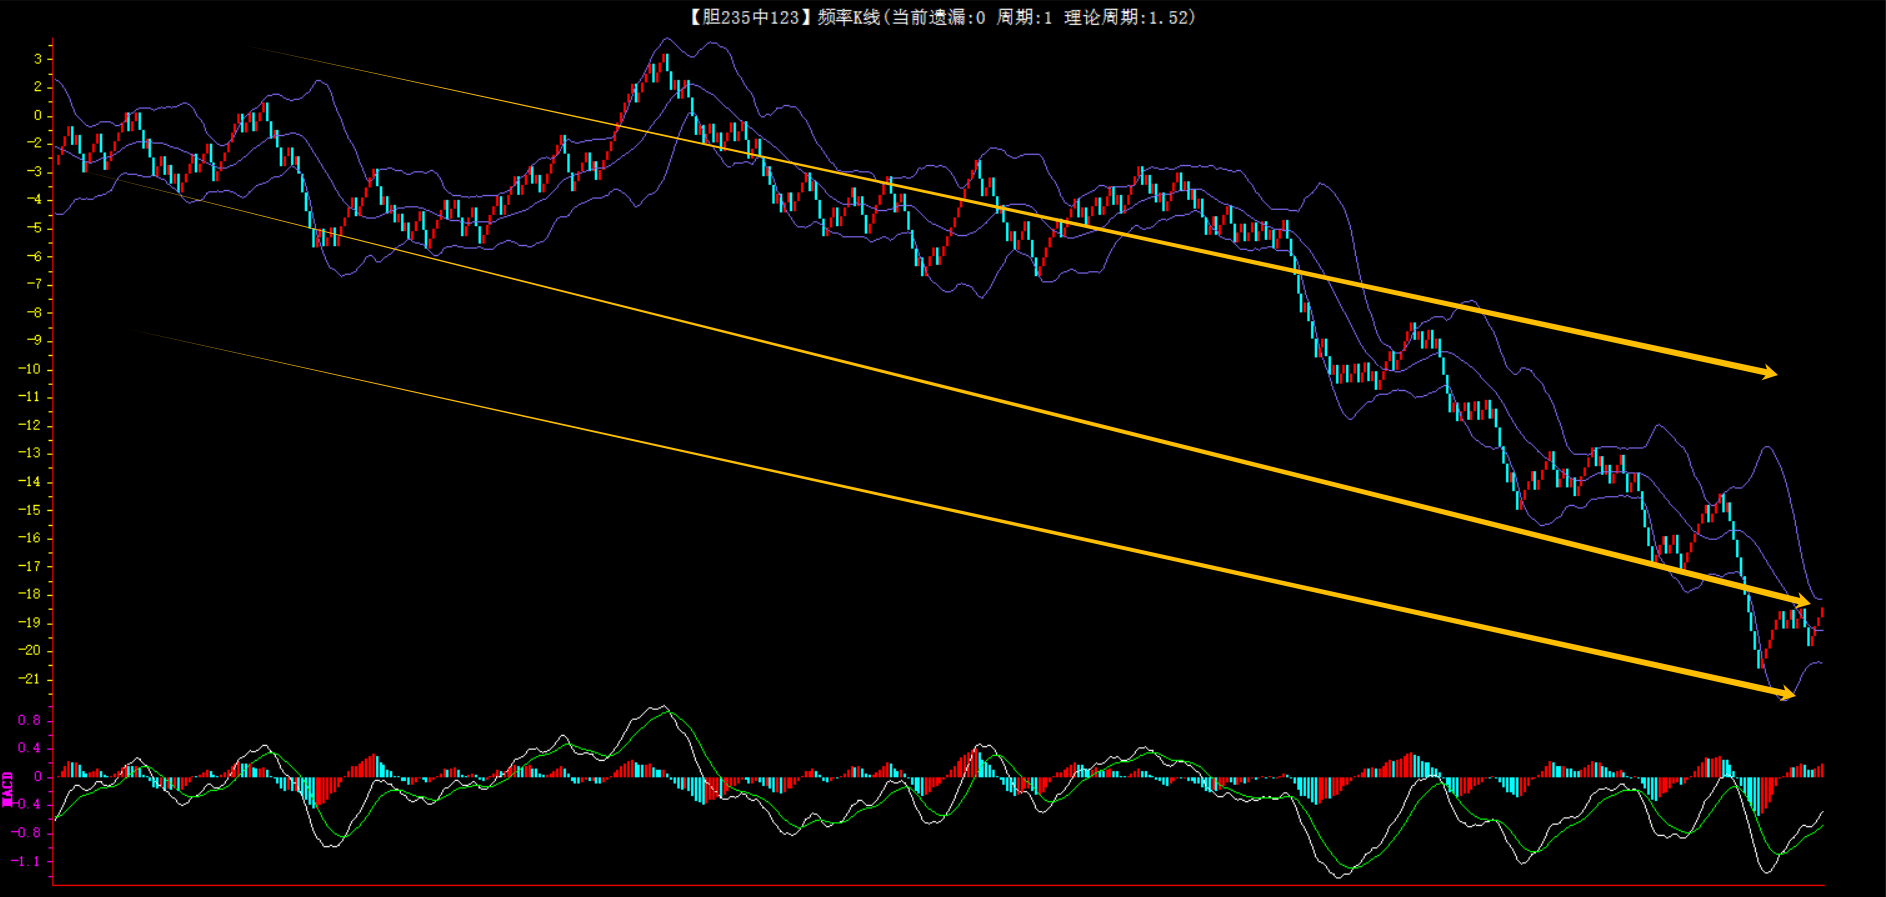
Task: Click the lowest orange trend line arrowhead
Action: 1786,694
